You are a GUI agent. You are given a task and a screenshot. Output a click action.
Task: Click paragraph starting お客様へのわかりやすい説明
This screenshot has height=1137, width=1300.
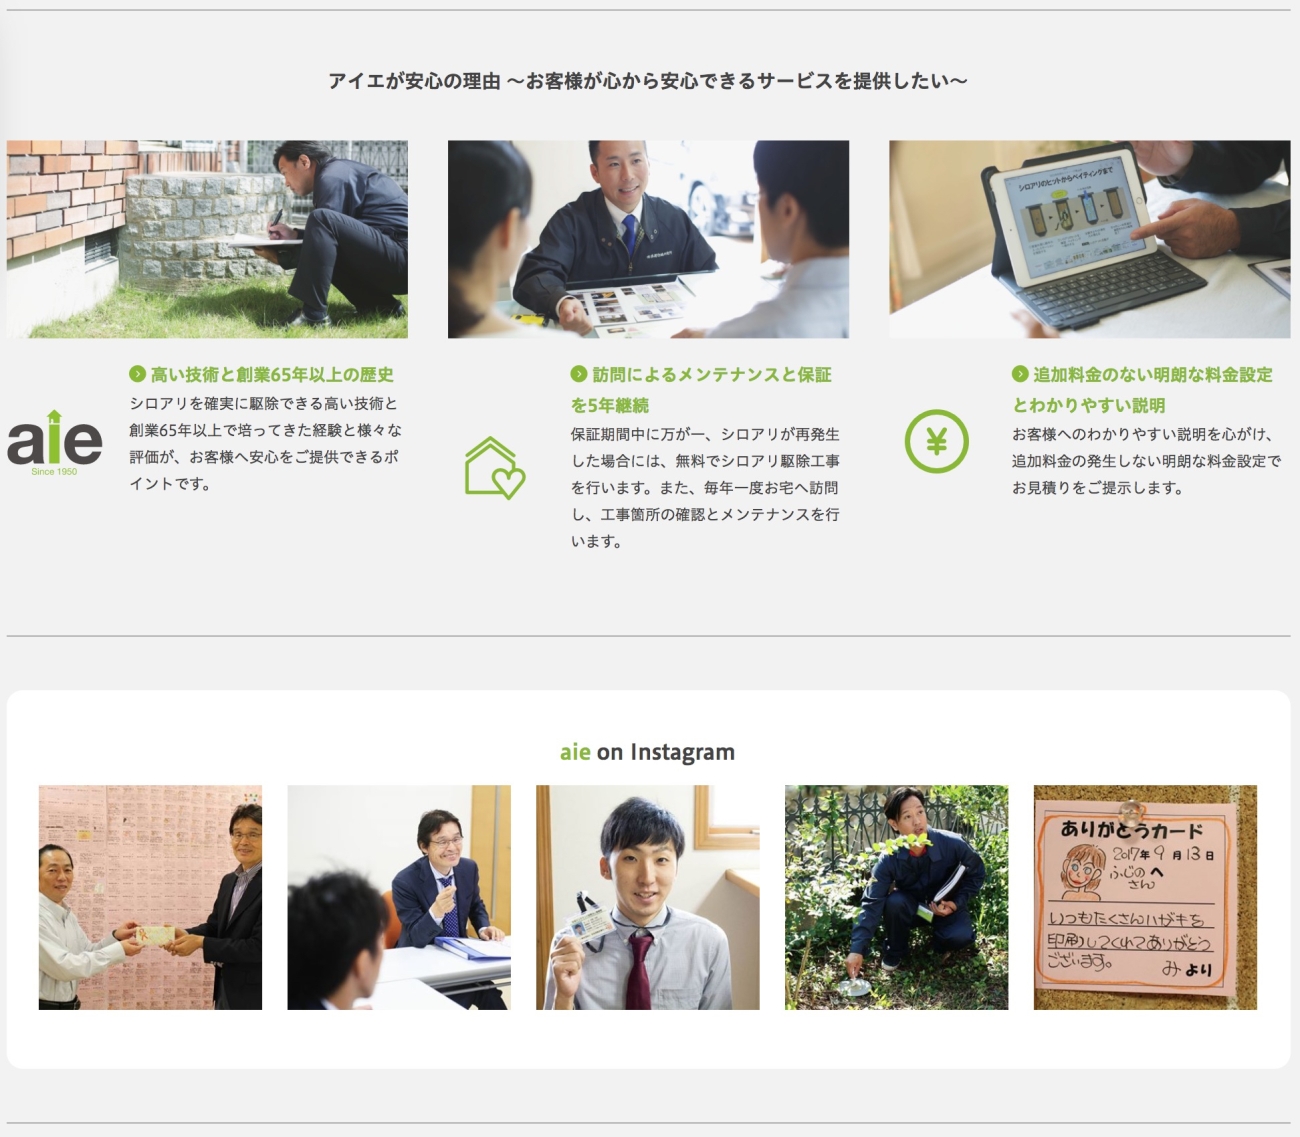point(1146,461)
